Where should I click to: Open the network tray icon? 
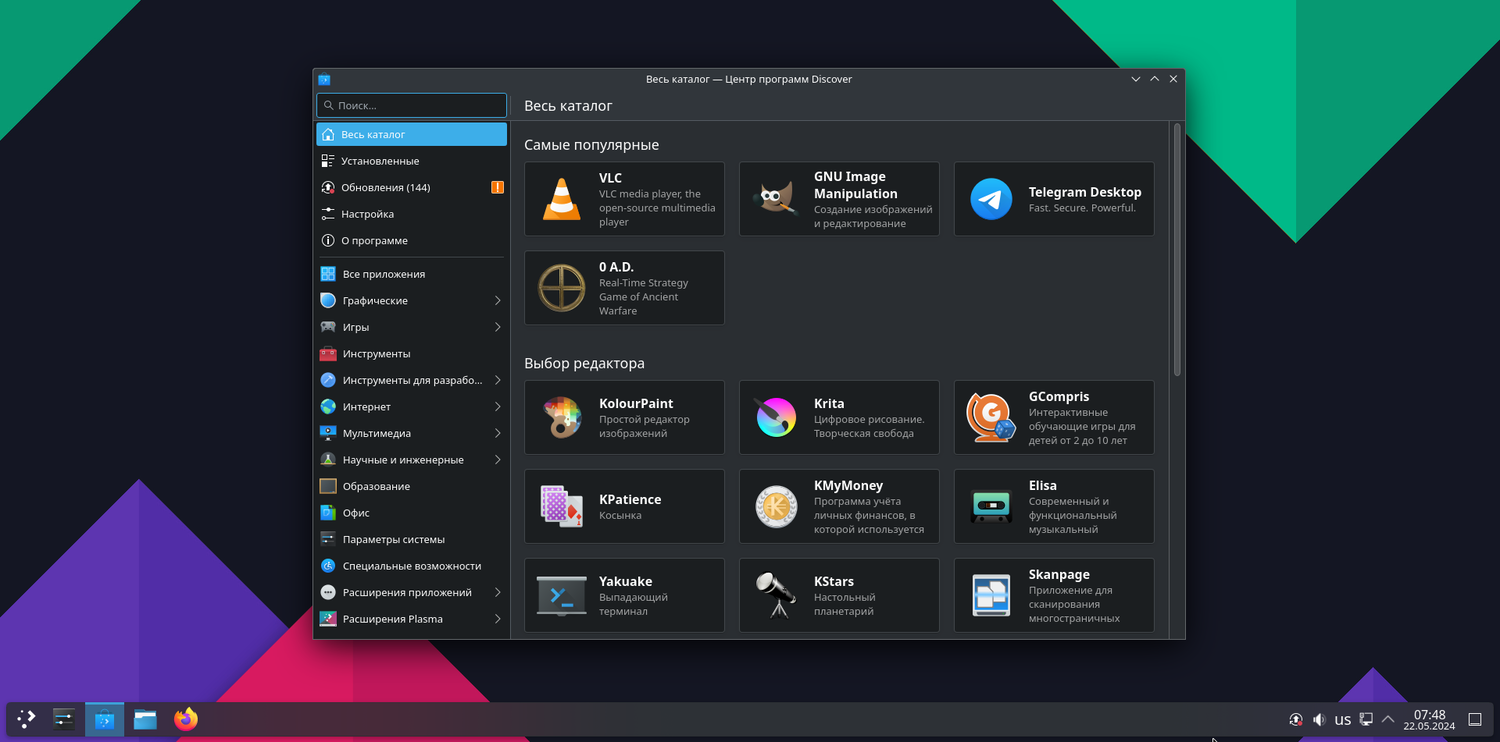pyautogui.click(x=1366, y=719)
